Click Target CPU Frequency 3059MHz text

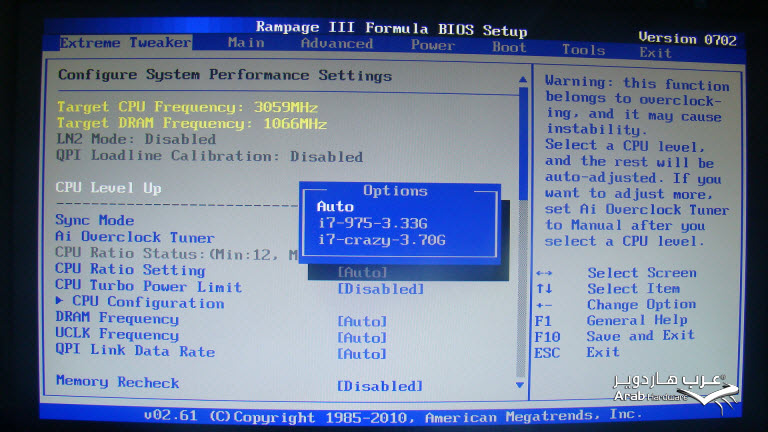point(188,107)
